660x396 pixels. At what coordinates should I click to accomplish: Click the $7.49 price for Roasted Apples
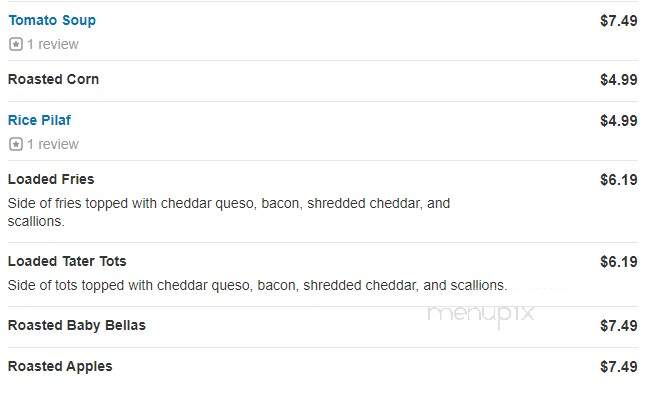click(619, 367)
